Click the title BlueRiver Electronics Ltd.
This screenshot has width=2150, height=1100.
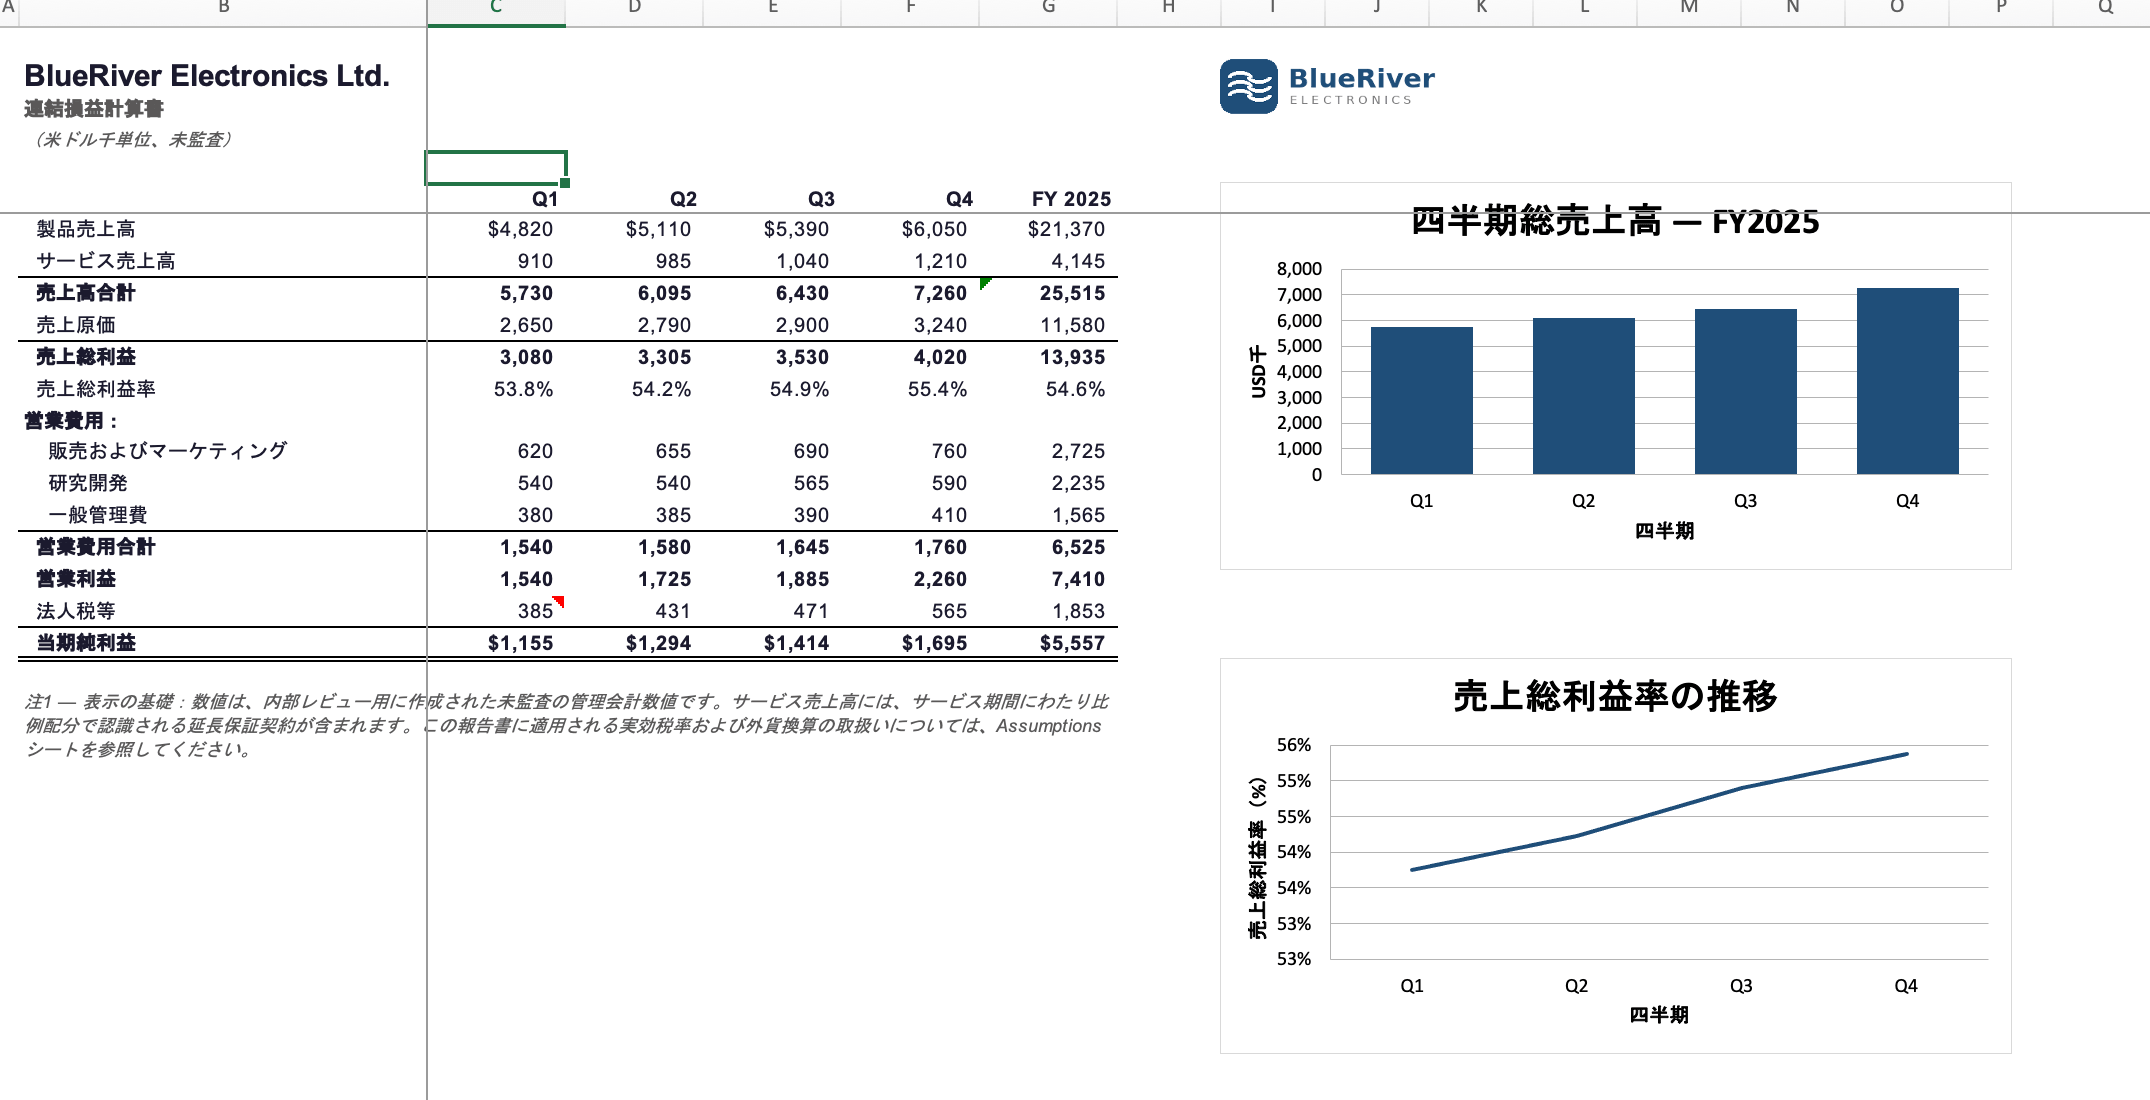point(207,76)
